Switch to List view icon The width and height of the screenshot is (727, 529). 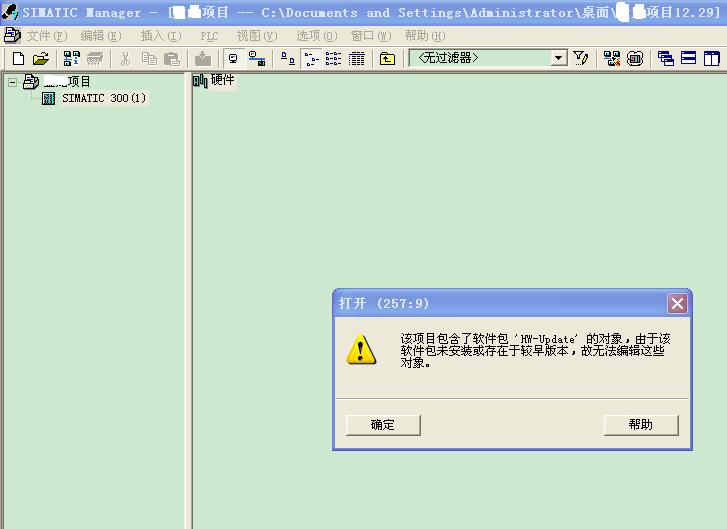pyautogui.click(x=333, y=59)
